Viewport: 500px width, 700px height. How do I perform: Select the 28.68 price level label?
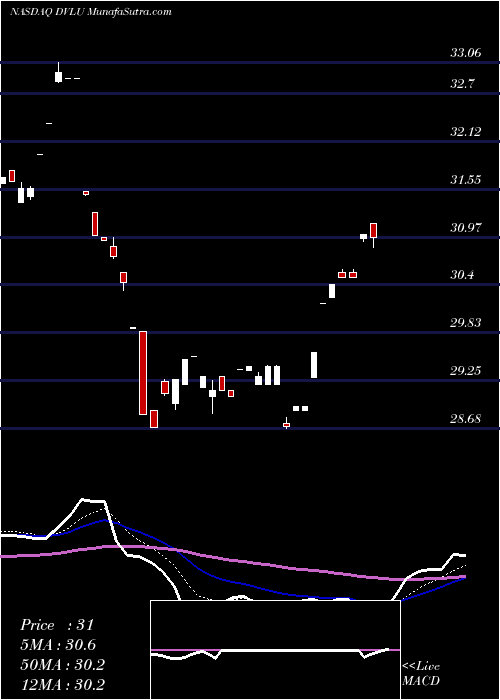(x=466, y=419)
